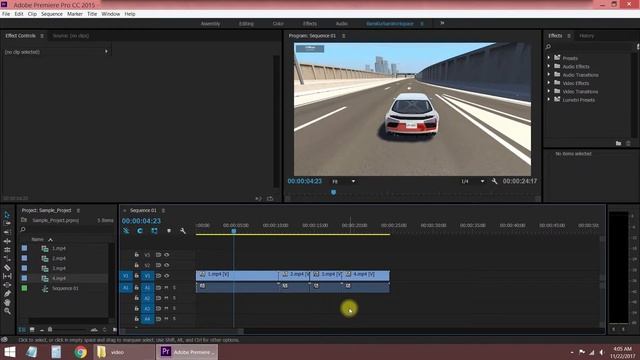The height and width of the screenshot is (360, 640).
Task: Switch to the Editing workspace
Action: tap(246, 24)
